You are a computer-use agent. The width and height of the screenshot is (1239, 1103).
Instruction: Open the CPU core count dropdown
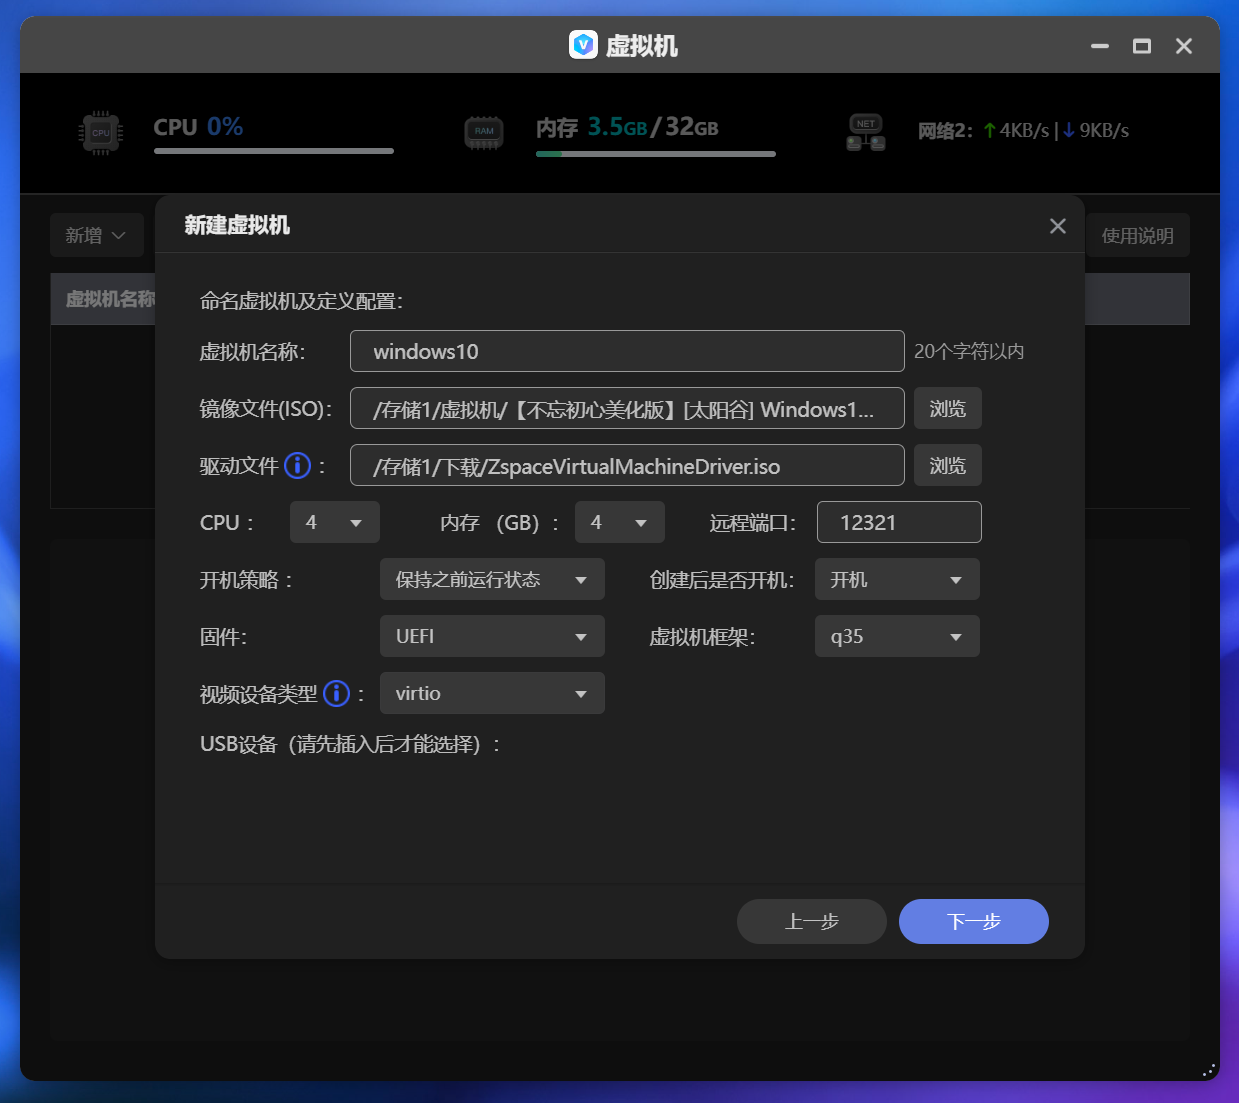(335, 522)
